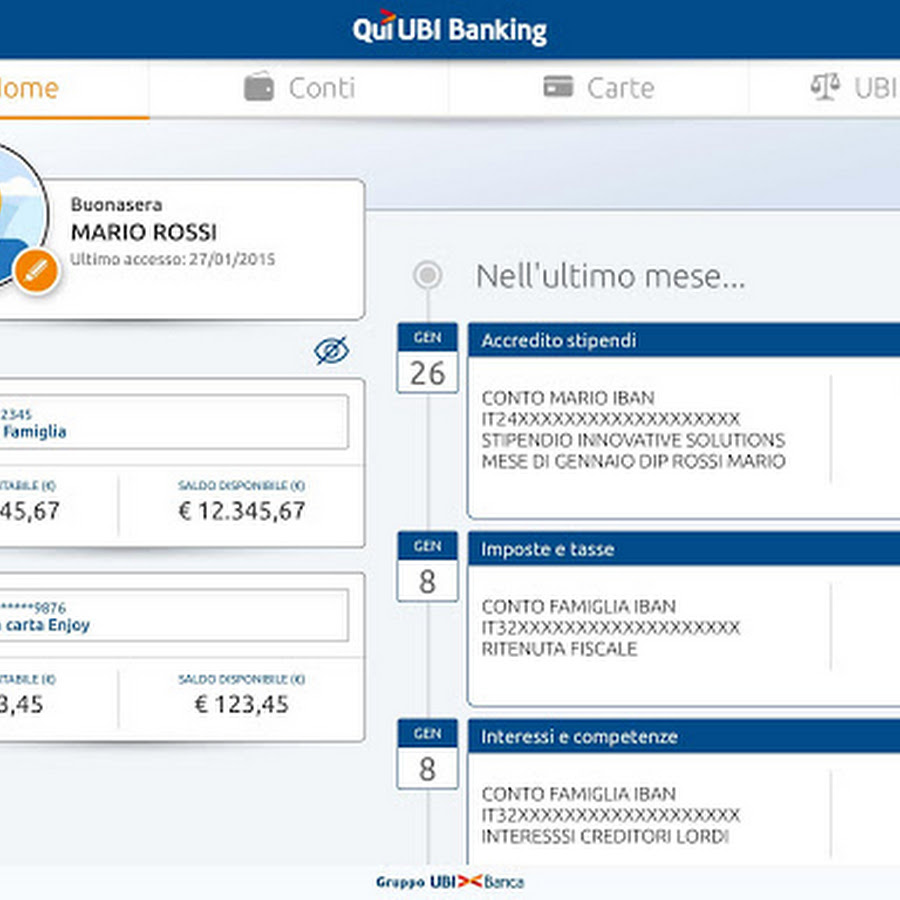
Task: Click SALDO DISPONIBILE label above € 12.345,67
Action: pyautogui.click(x=242, y=486)
